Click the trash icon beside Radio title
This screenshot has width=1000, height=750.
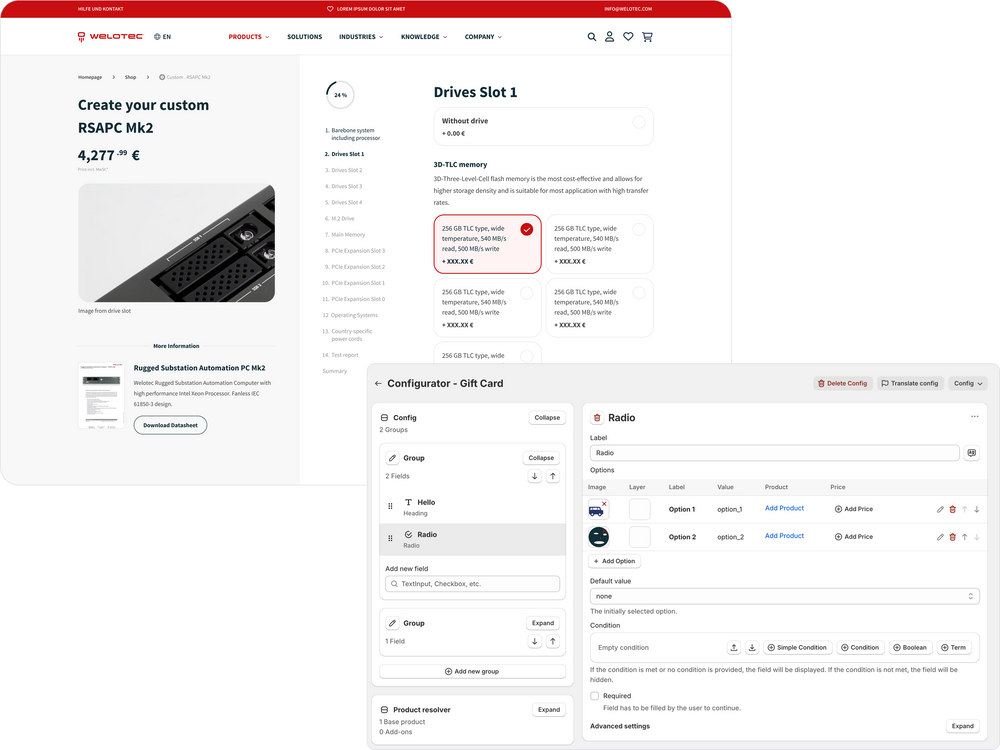click(597, 418)
